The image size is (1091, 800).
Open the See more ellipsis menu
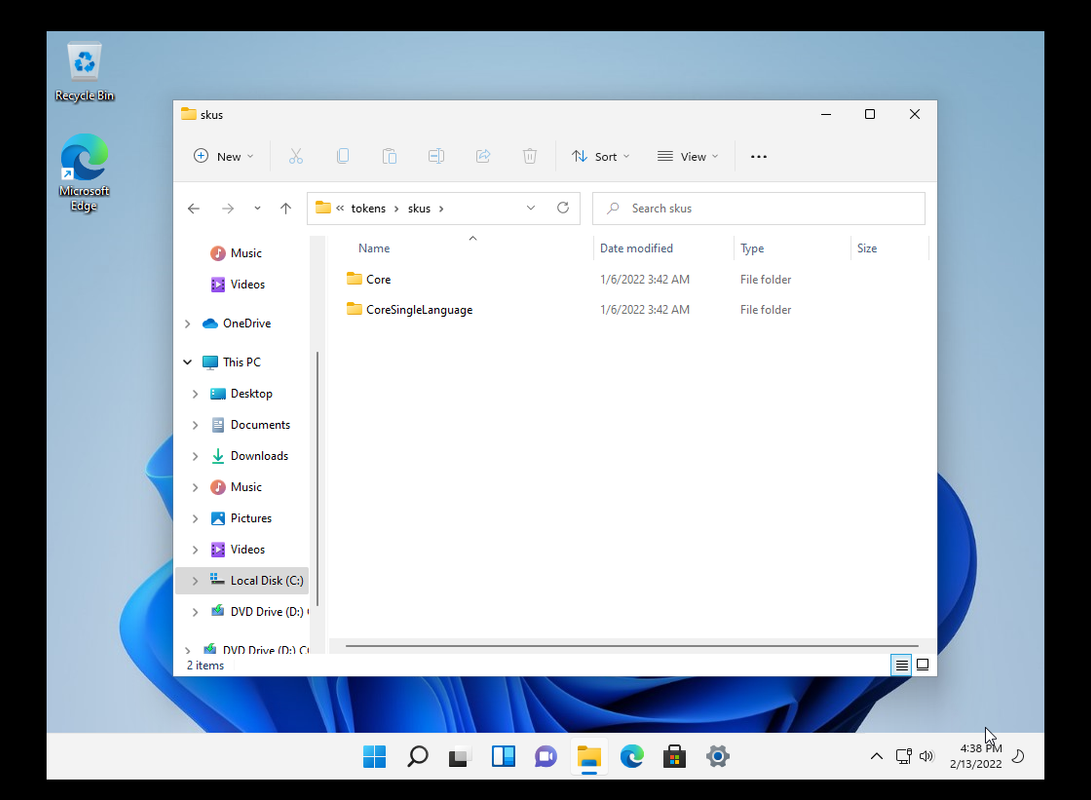point(758,157)
